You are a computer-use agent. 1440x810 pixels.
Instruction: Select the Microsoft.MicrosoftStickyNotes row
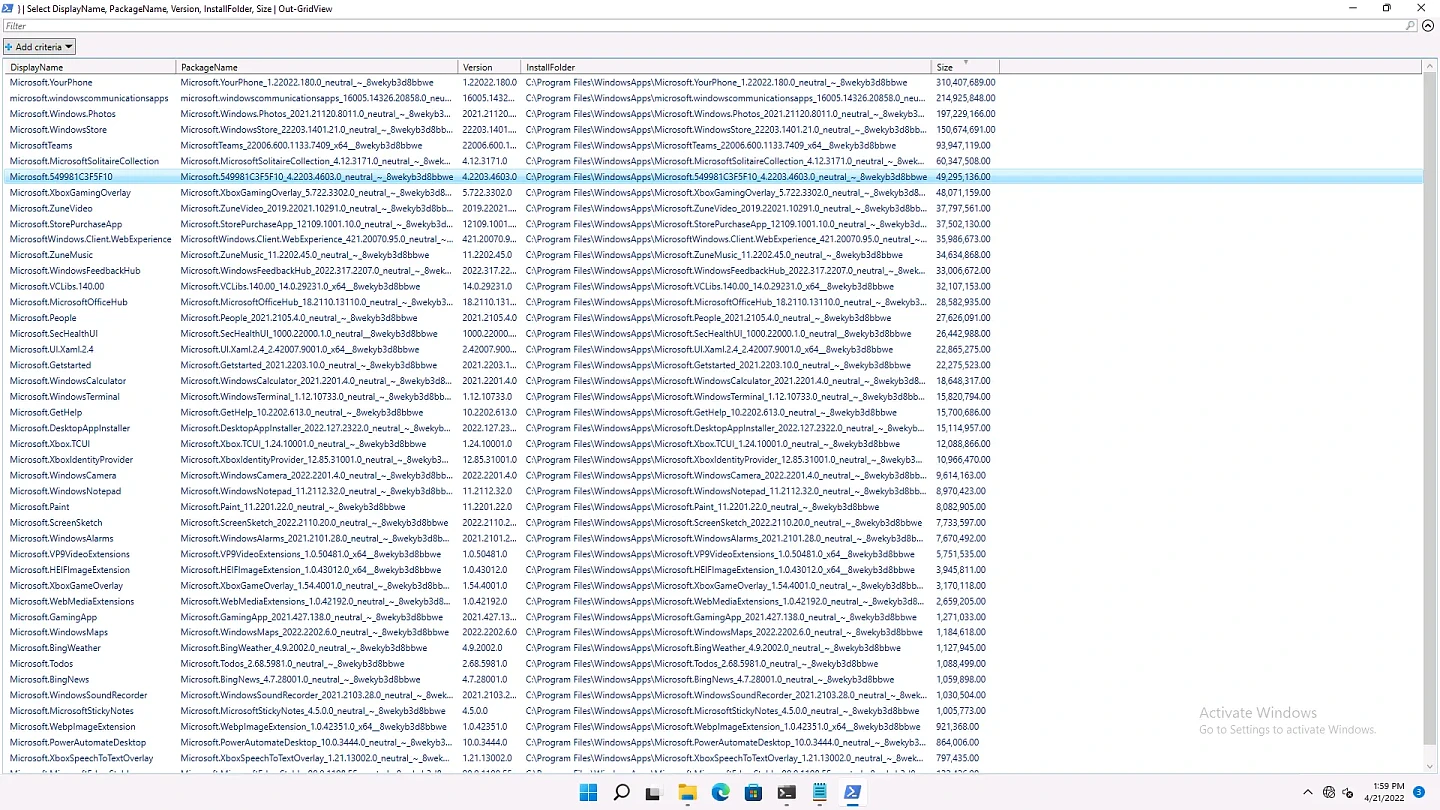tap(713, 711)
